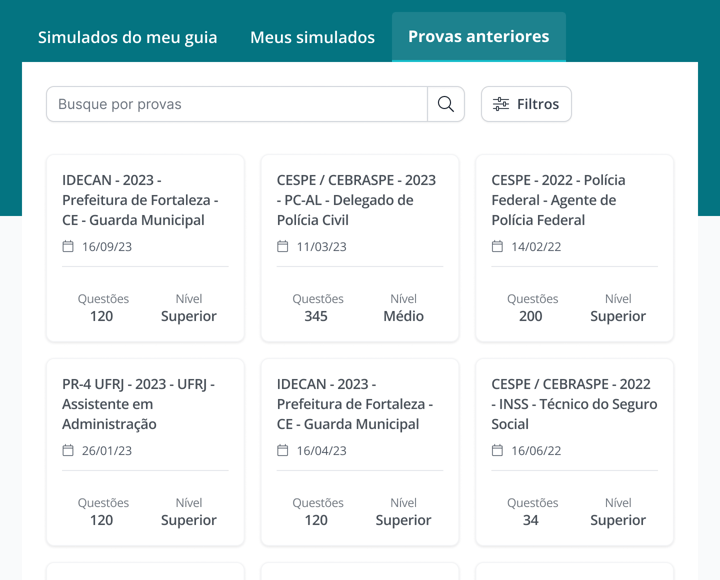
Task: Click the 200 questions count on Polícia Federal card
Action: 531,316
